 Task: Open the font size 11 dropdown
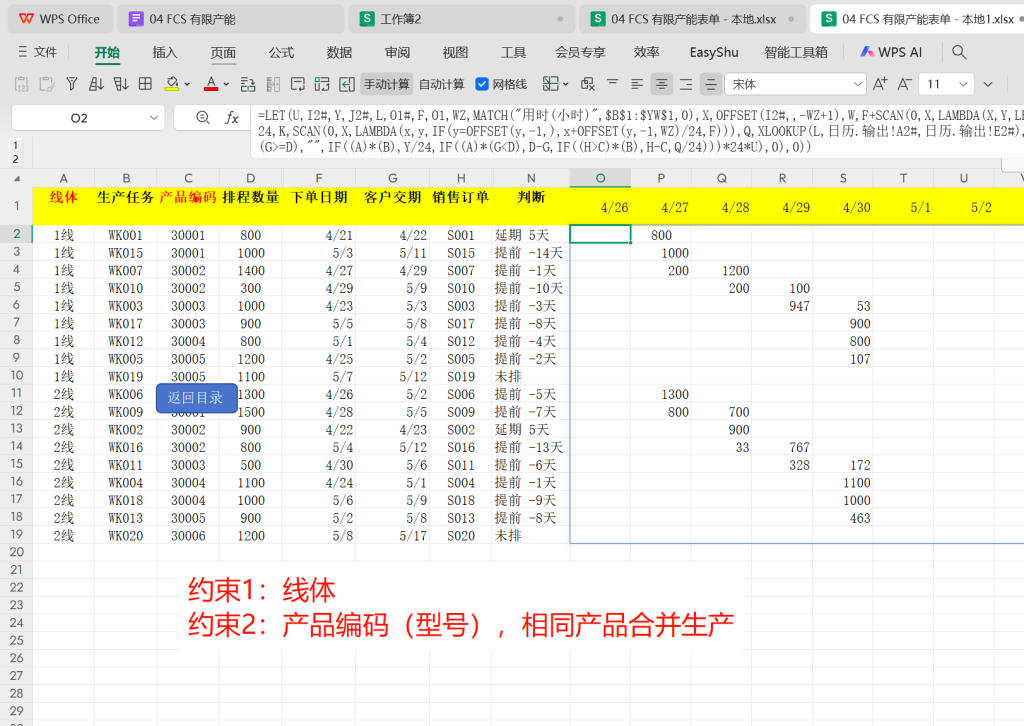tap(963, 84)
